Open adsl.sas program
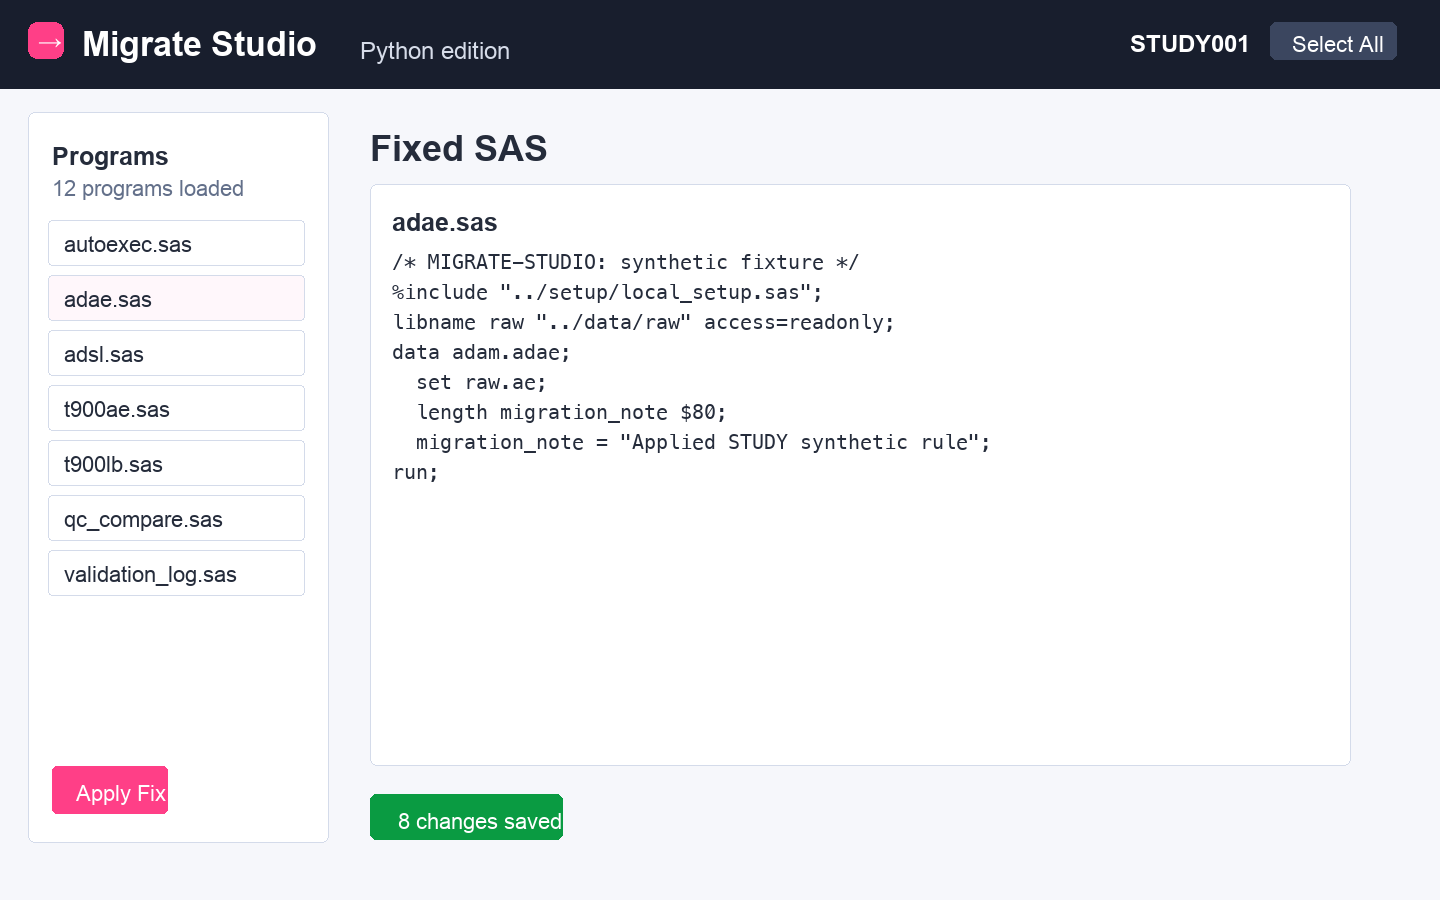The width and height of the screenshot is (1440, 900). 176,353
